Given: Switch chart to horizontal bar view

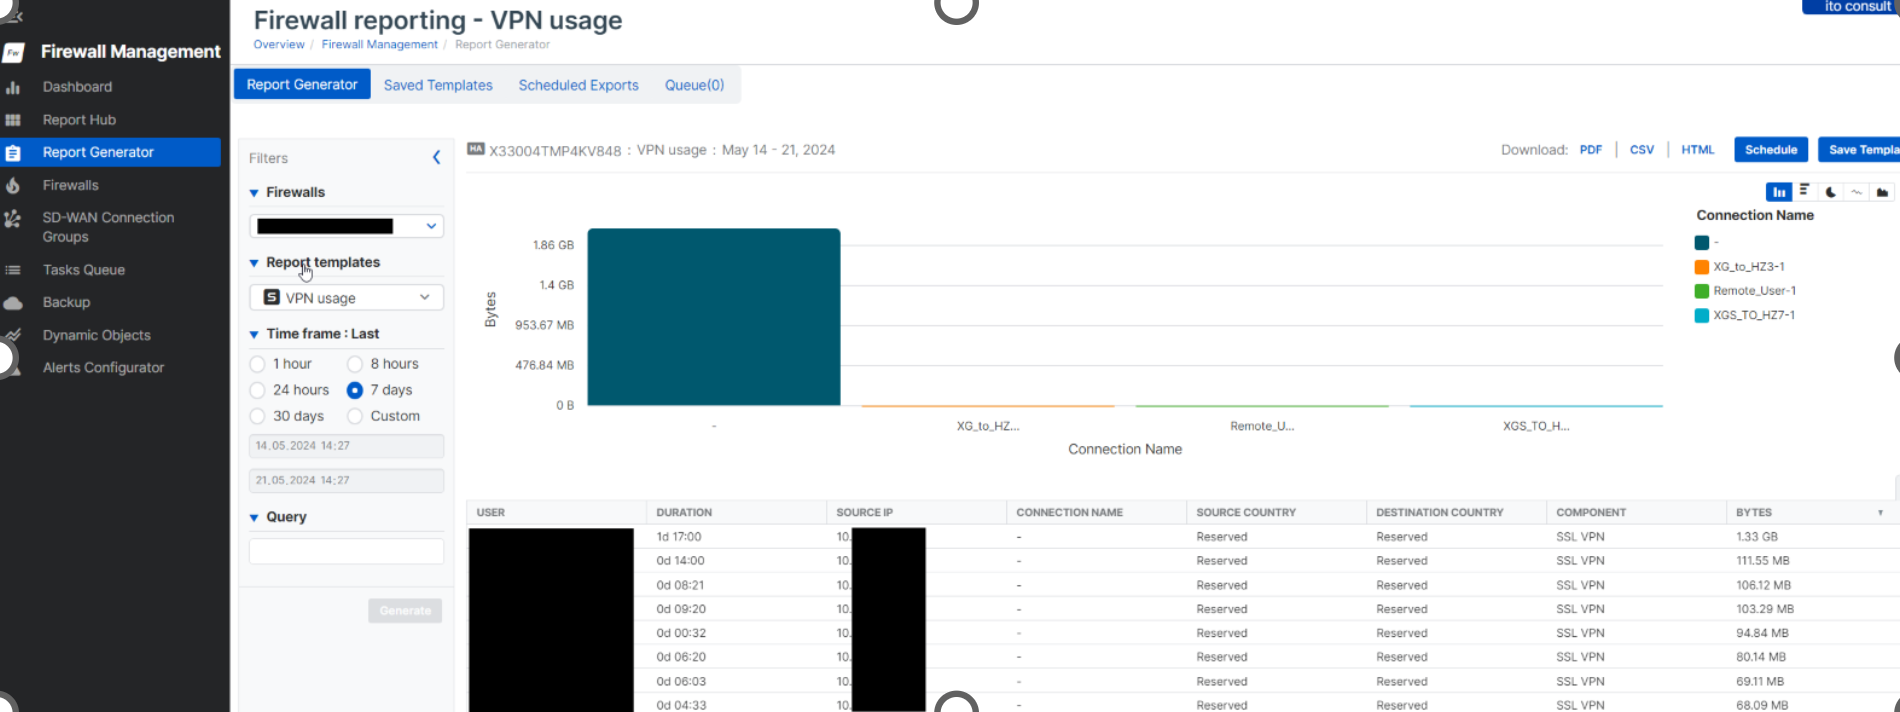Looking at the screenshot, I should coord(1804,191).
